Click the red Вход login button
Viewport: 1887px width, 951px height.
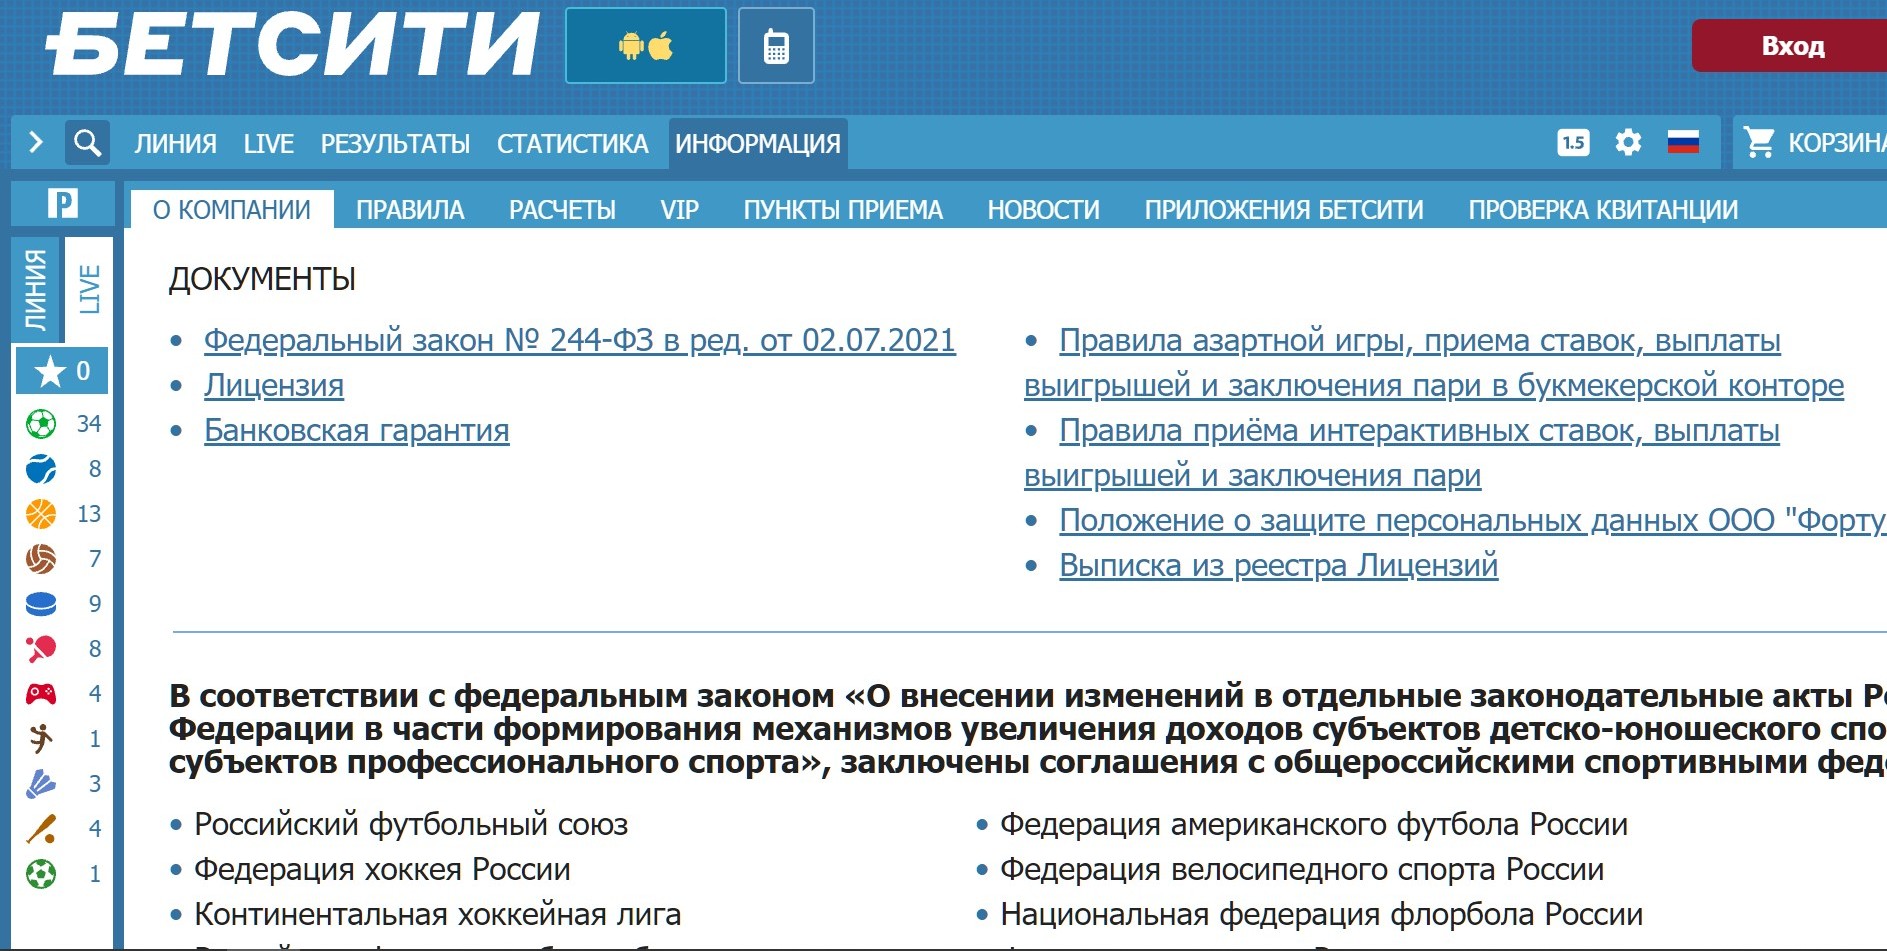1790,46
